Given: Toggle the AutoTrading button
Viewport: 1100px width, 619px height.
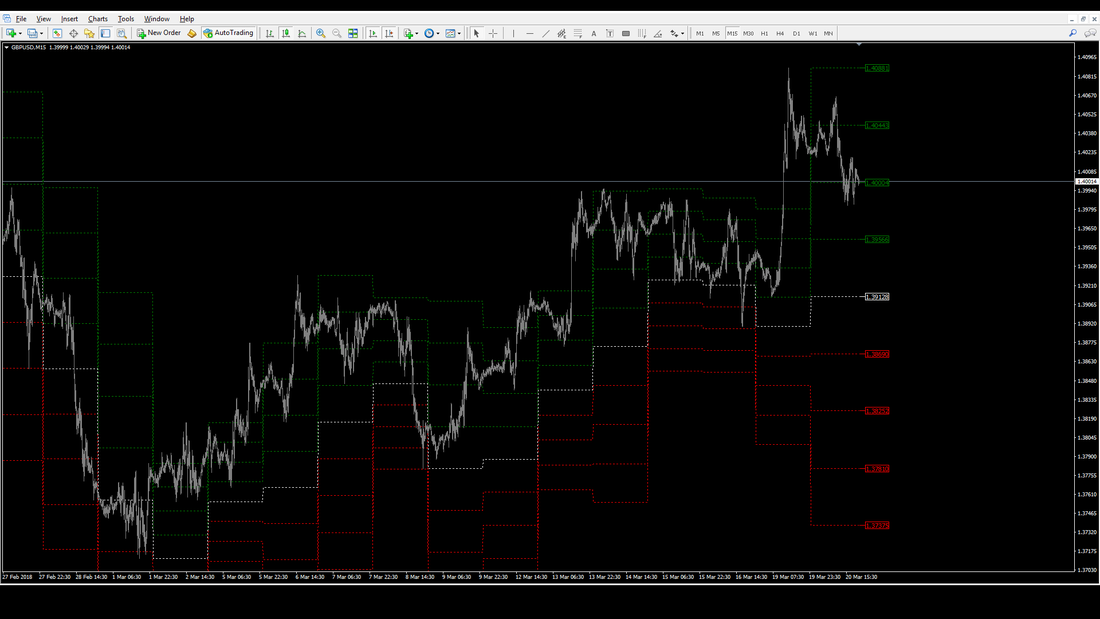Looking at the screenshot, I should coord(228,33).
